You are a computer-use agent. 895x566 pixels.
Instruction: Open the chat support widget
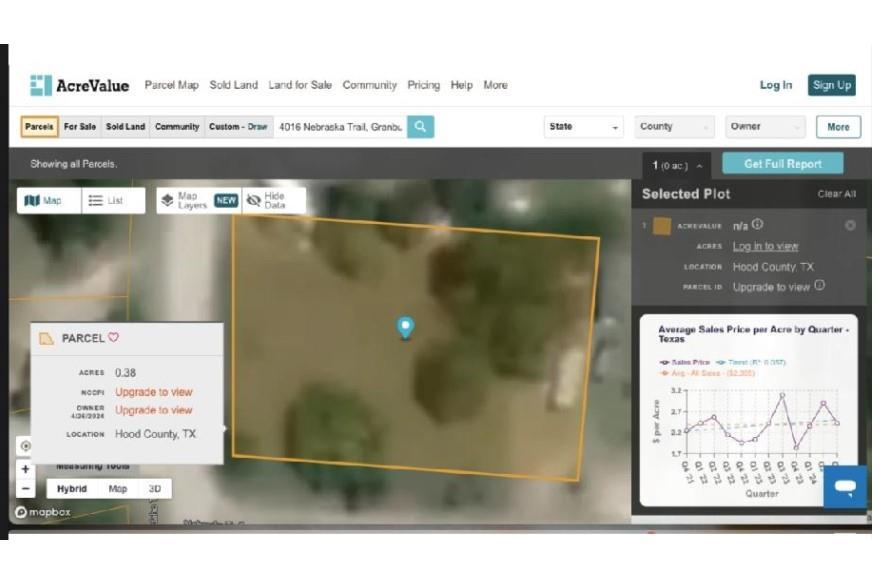[x=845, y=487]
